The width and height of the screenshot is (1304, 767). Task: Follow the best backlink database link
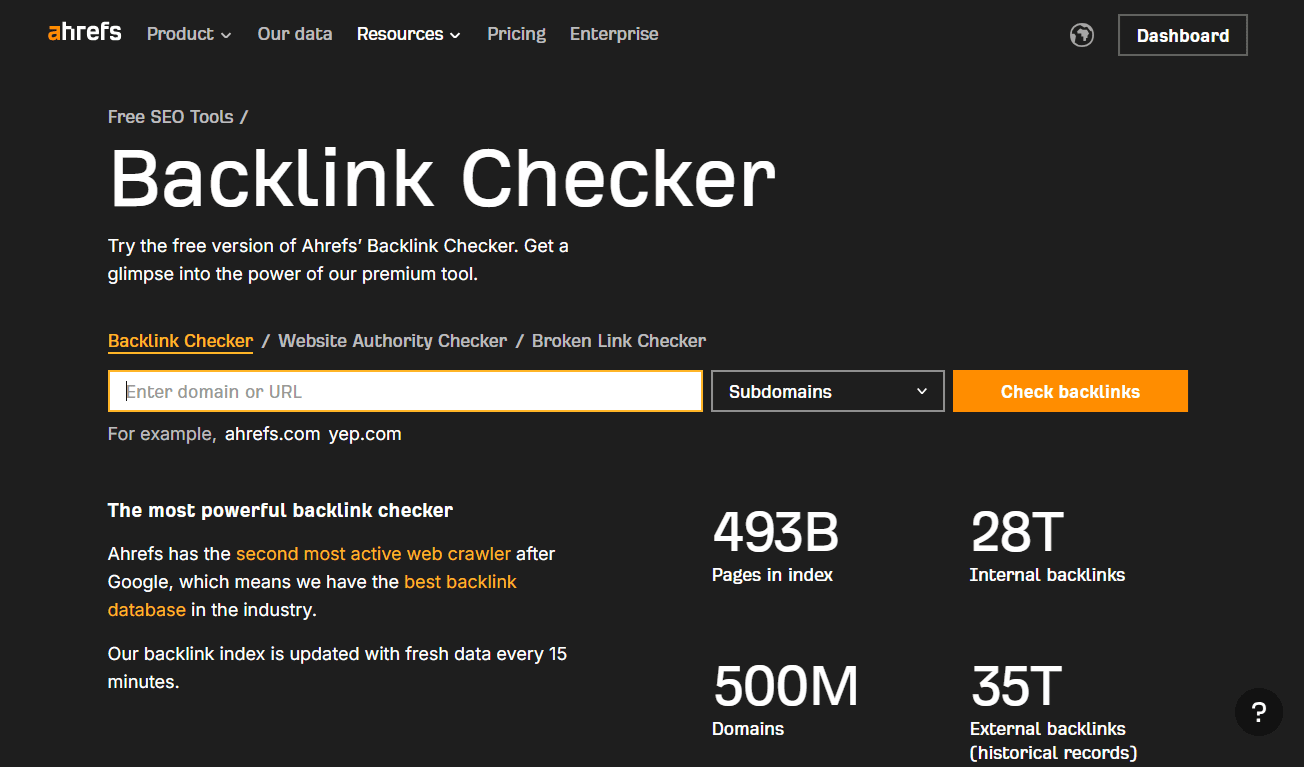click(x=460, y=581)
